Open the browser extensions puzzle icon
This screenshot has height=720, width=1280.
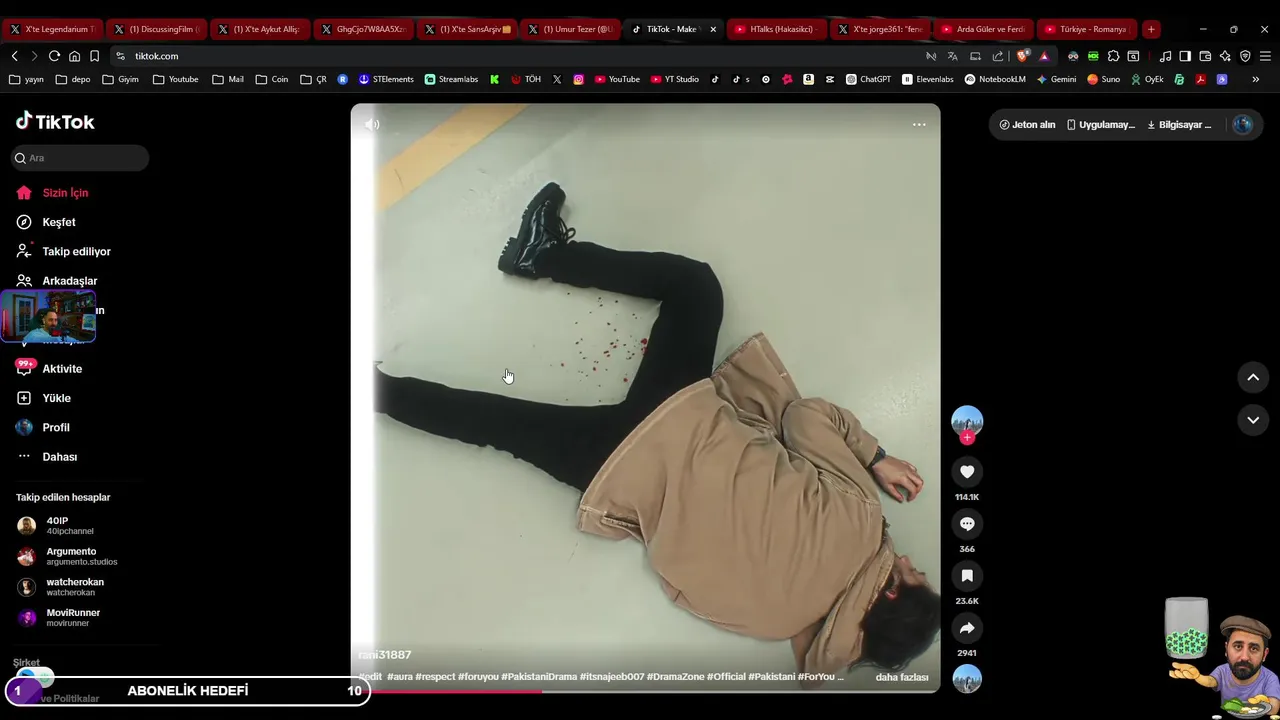point(1113,56)
